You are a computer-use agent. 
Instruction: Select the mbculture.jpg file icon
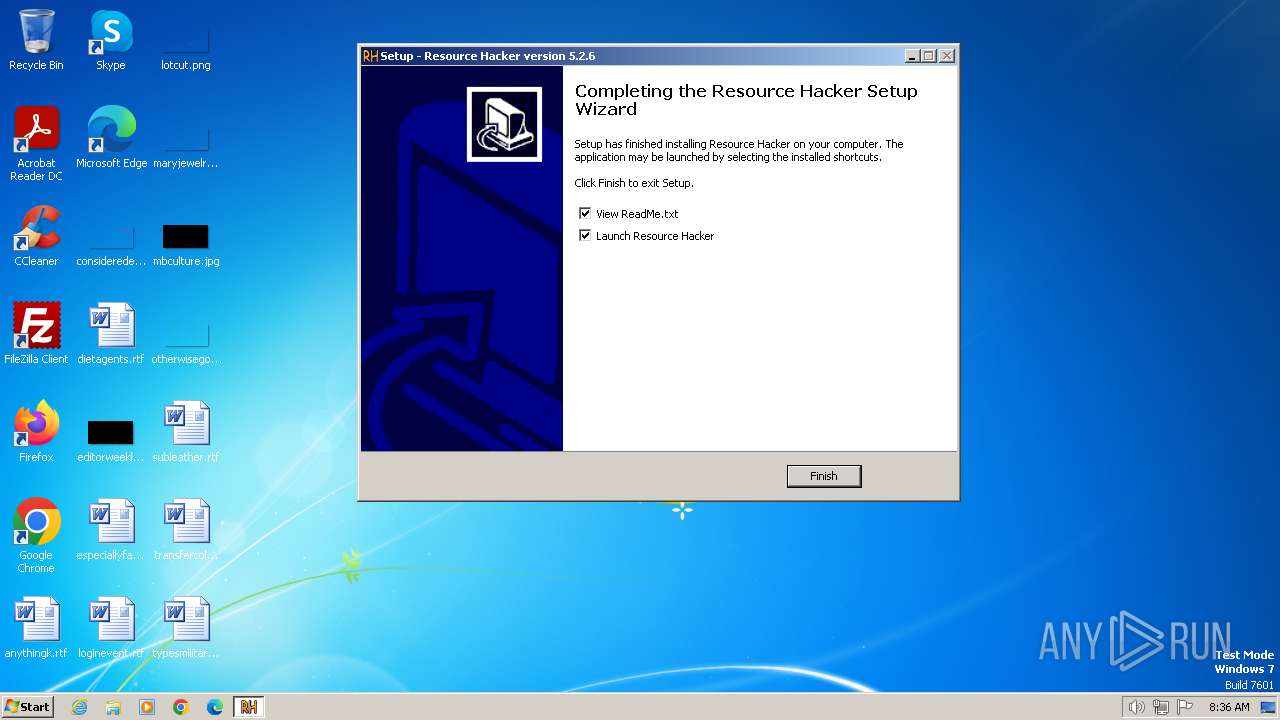pyautogui.click(x=186, y=245)
